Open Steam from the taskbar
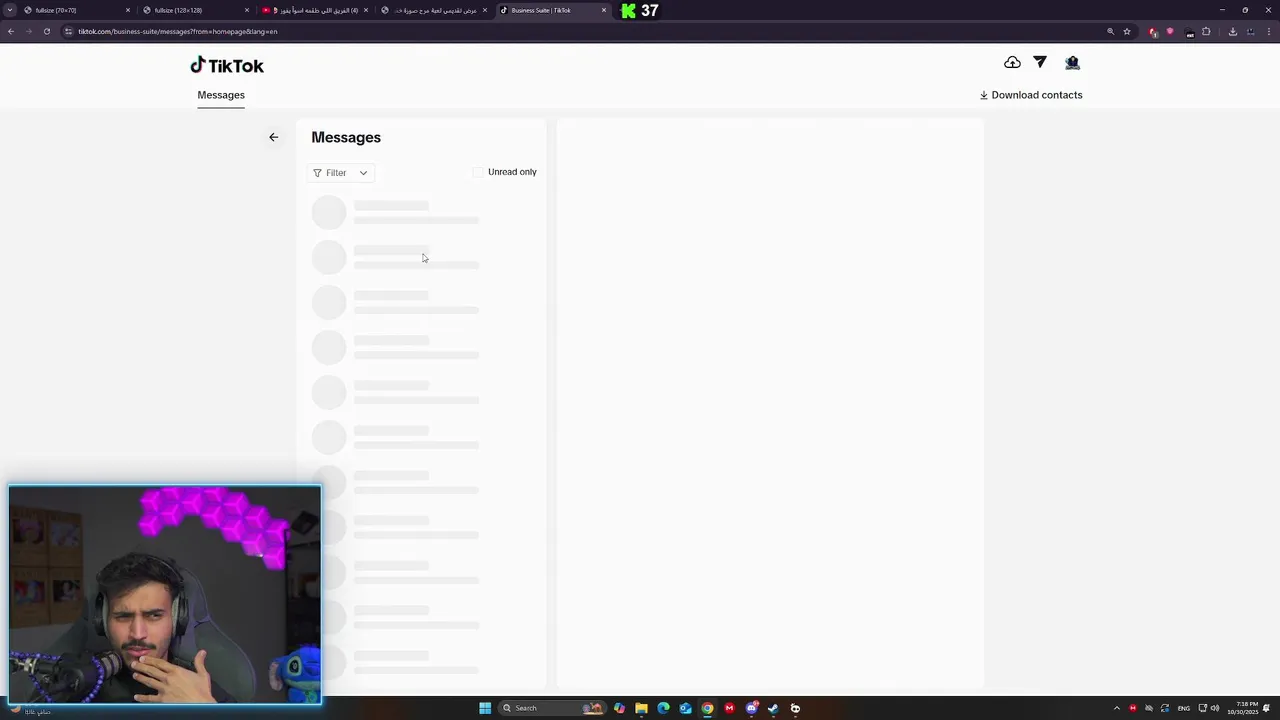Viewport: 1280px width, 720px height. (773, 708)
